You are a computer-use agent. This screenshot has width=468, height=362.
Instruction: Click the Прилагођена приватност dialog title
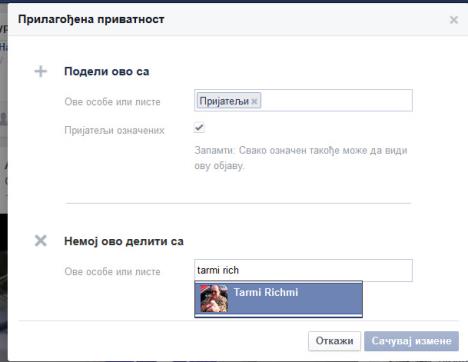(x=91, y=19)
